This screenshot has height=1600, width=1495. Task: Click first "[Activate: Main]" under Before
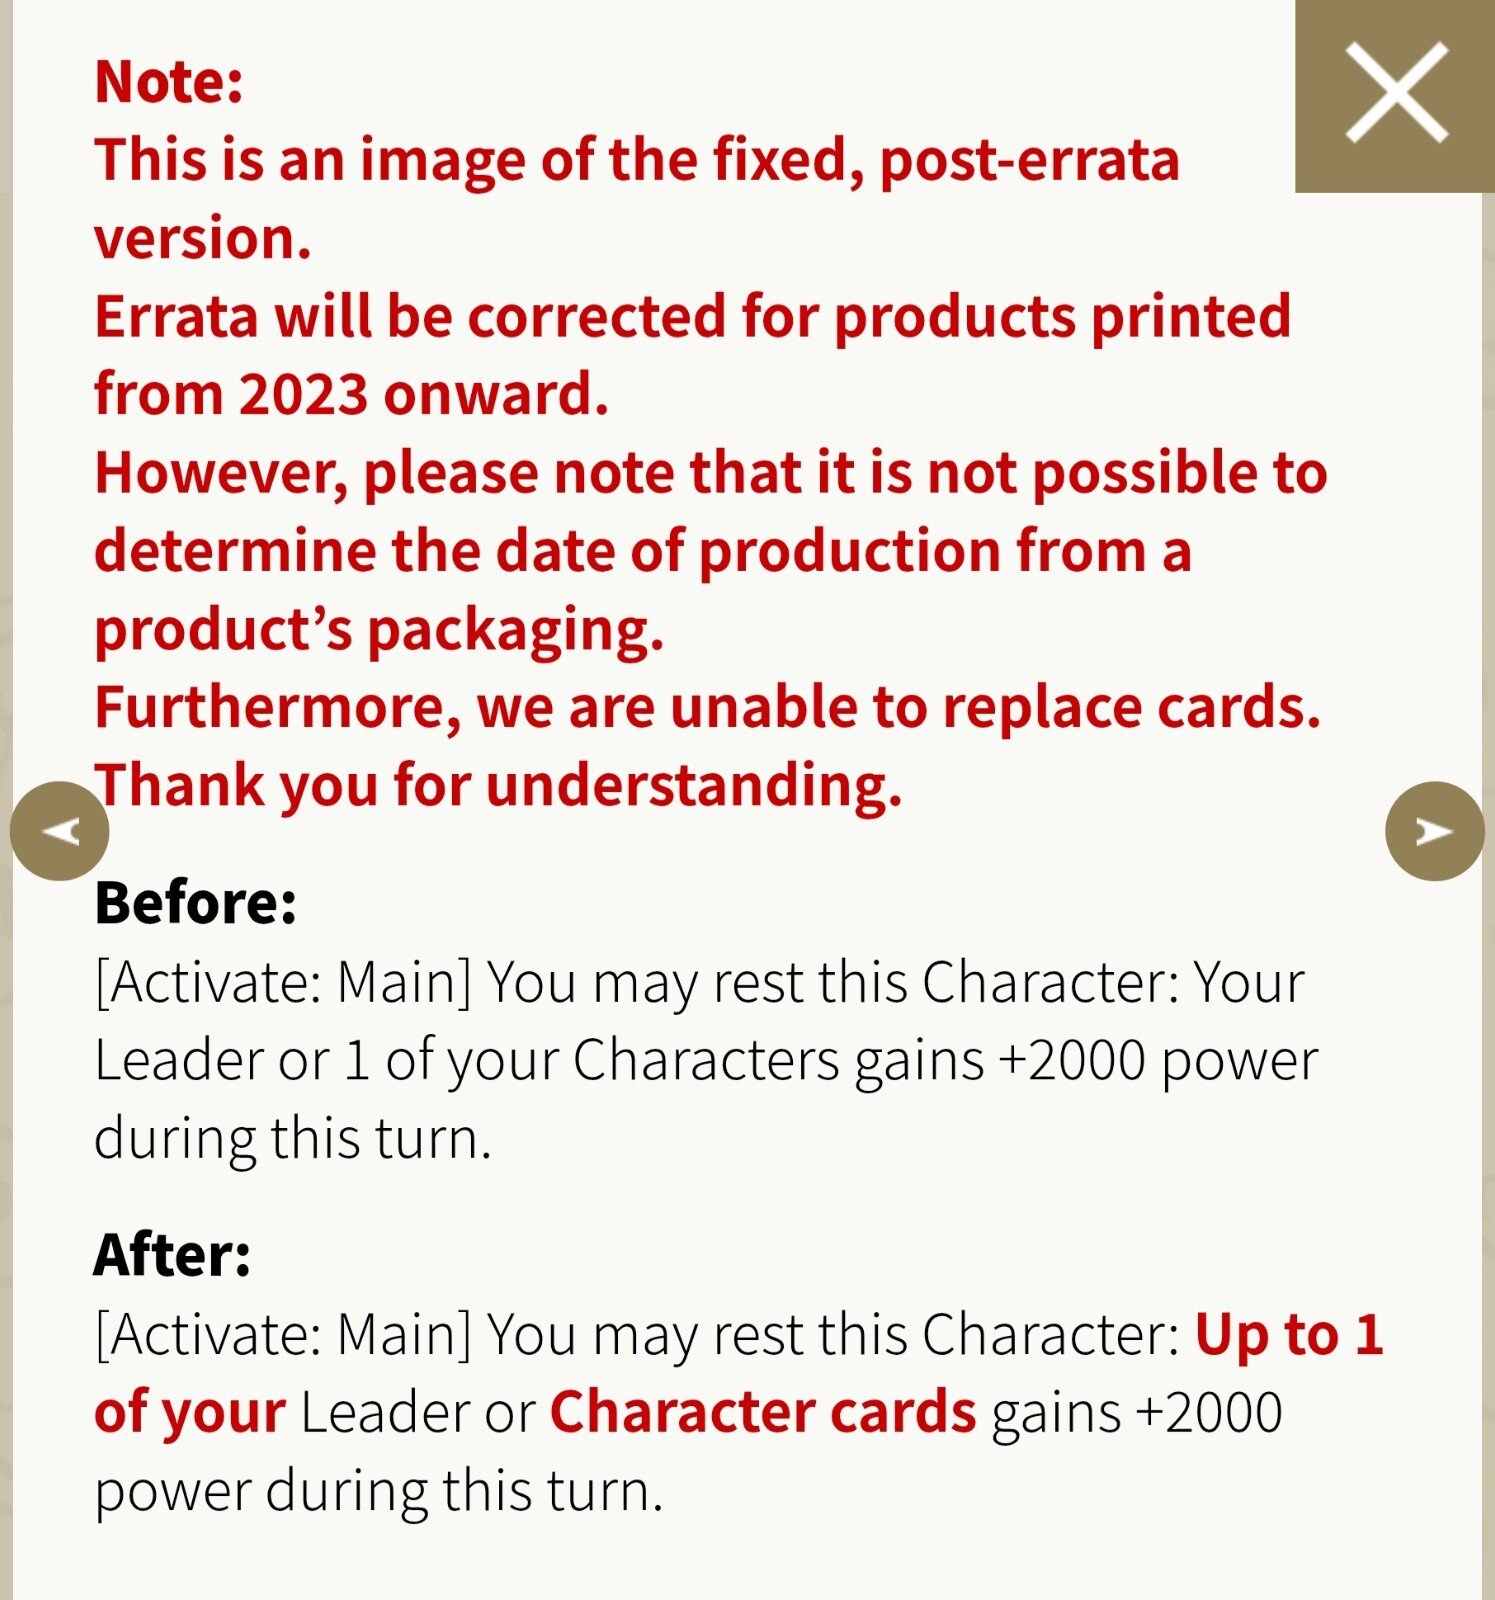click(283, 983)
